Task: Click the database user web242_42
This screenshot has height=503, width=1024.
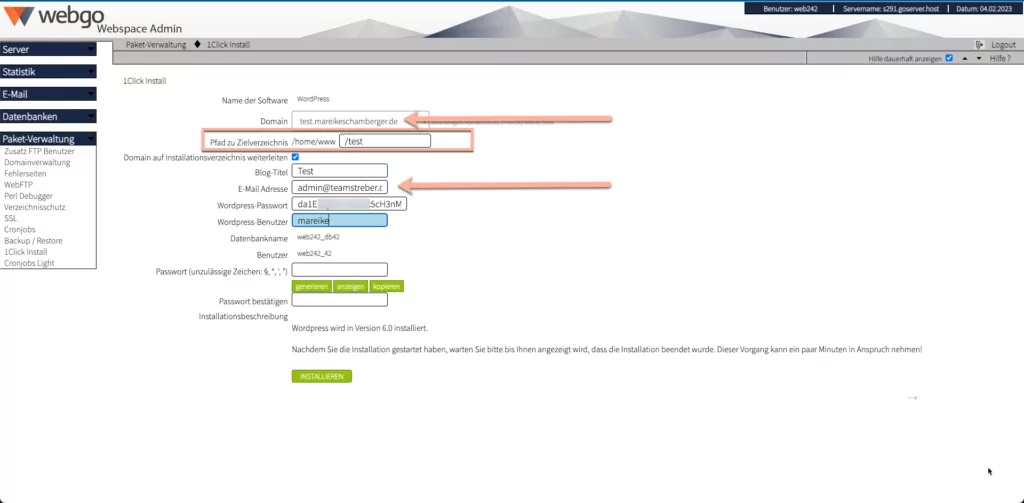Action: tap(313, 253)
